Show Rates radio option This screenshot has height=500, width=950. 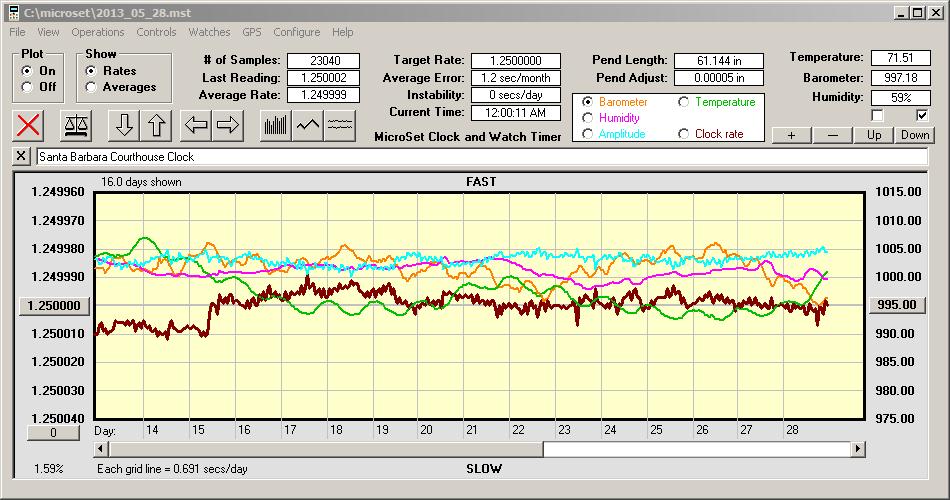pyautogui.click(x=91, y=71)
